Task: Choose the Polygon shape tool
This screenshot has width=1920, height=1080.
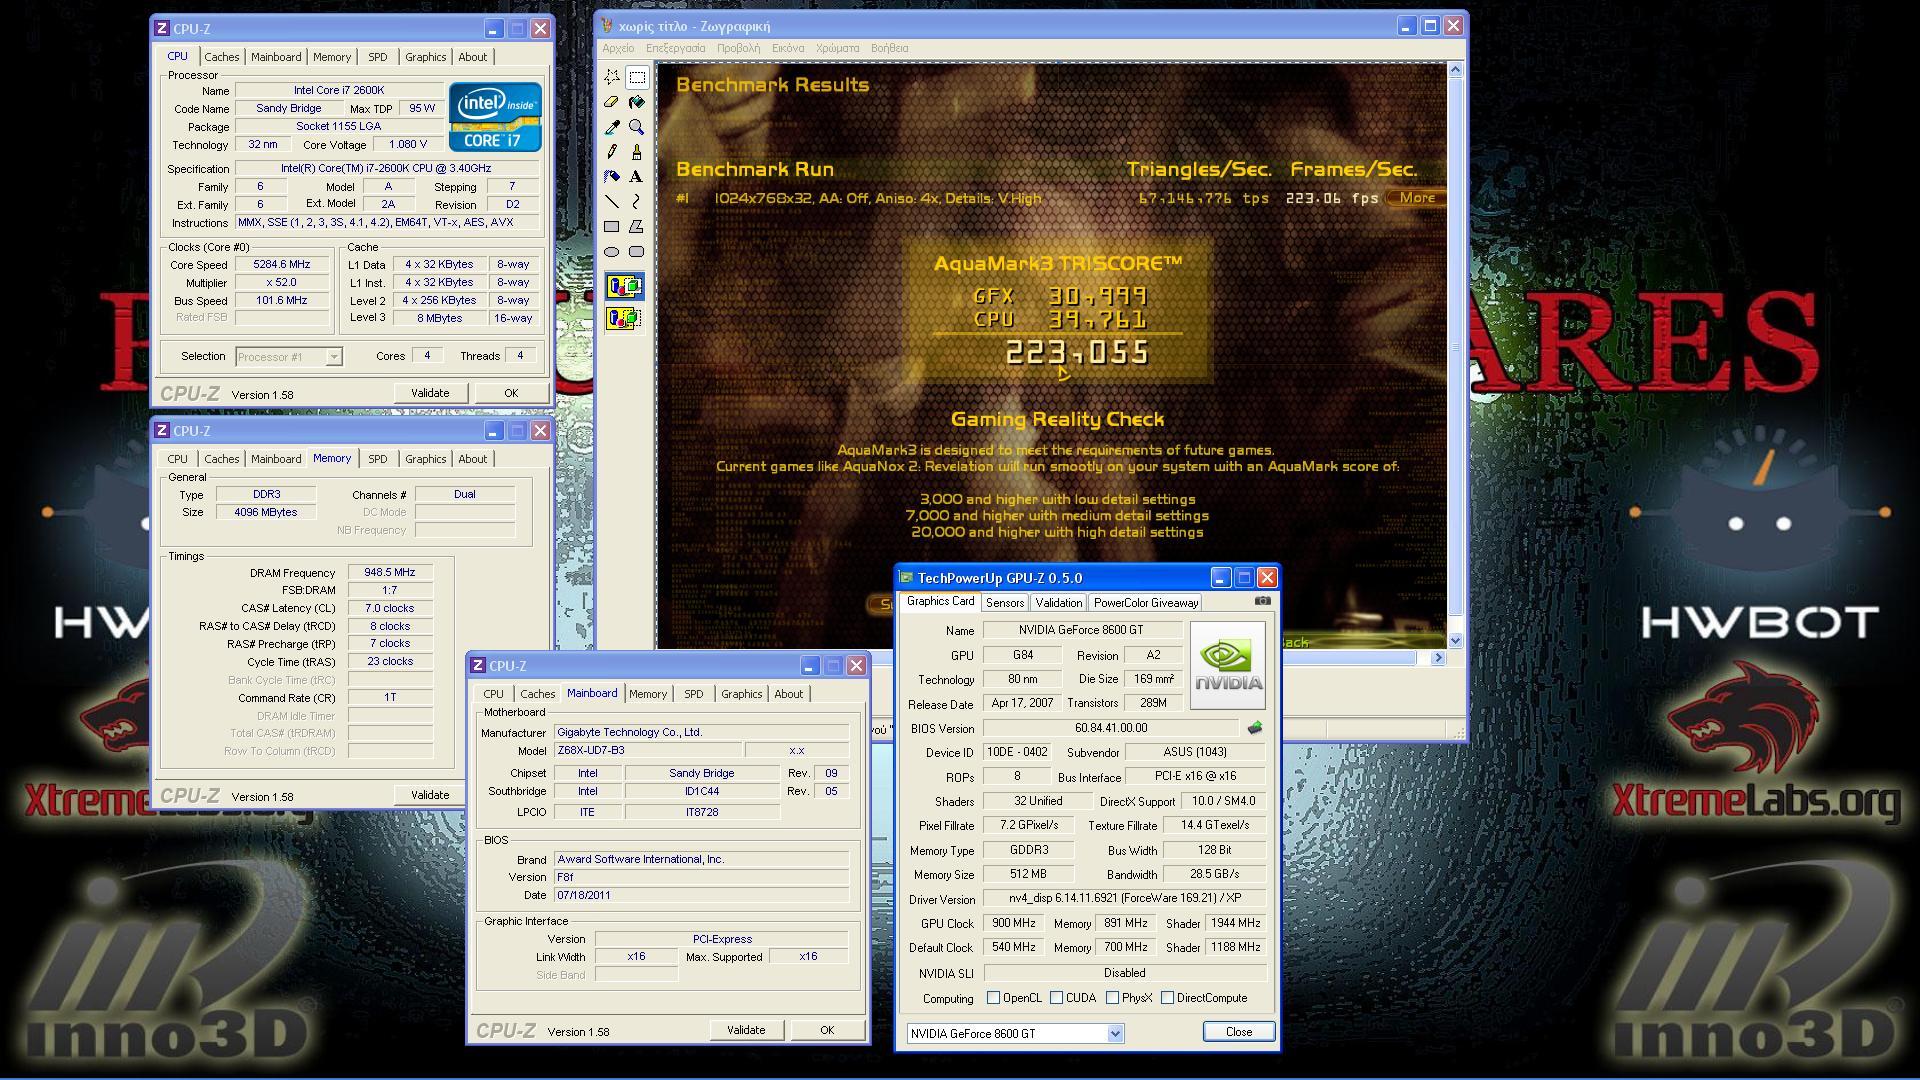Action: [x=637, y=227]
